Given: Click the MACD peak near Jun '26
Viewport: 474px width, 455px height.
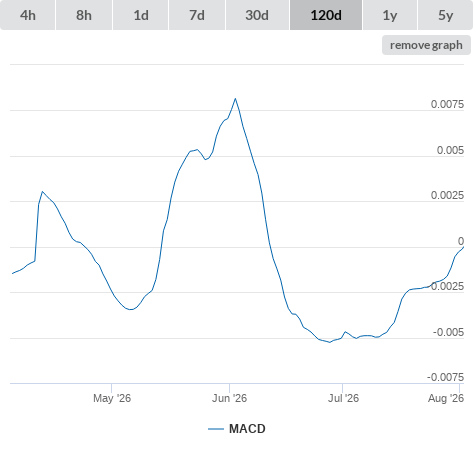Looking at the screenshot, I should [235, 99].
